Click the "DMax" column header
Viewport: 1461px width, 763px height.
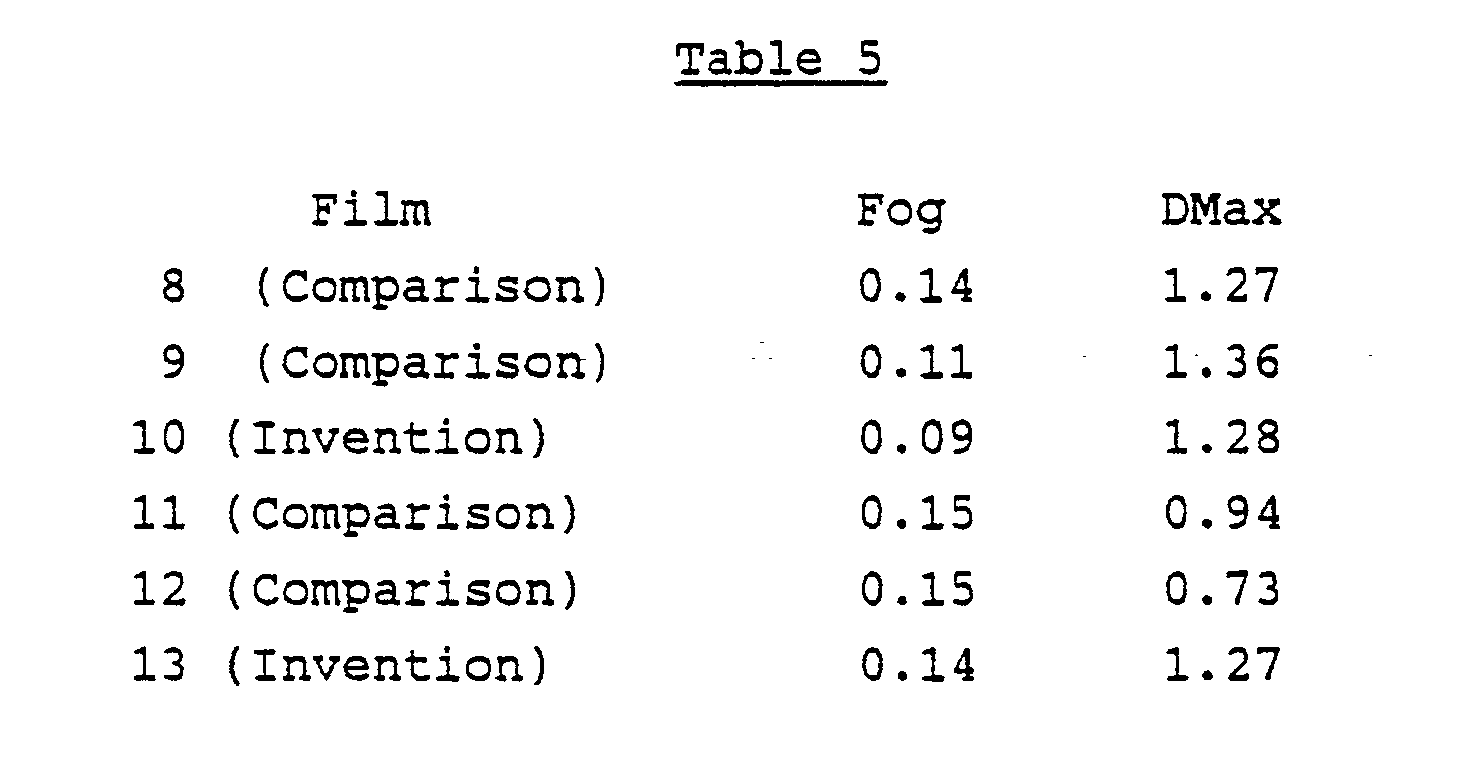(x=1221, y=212)
